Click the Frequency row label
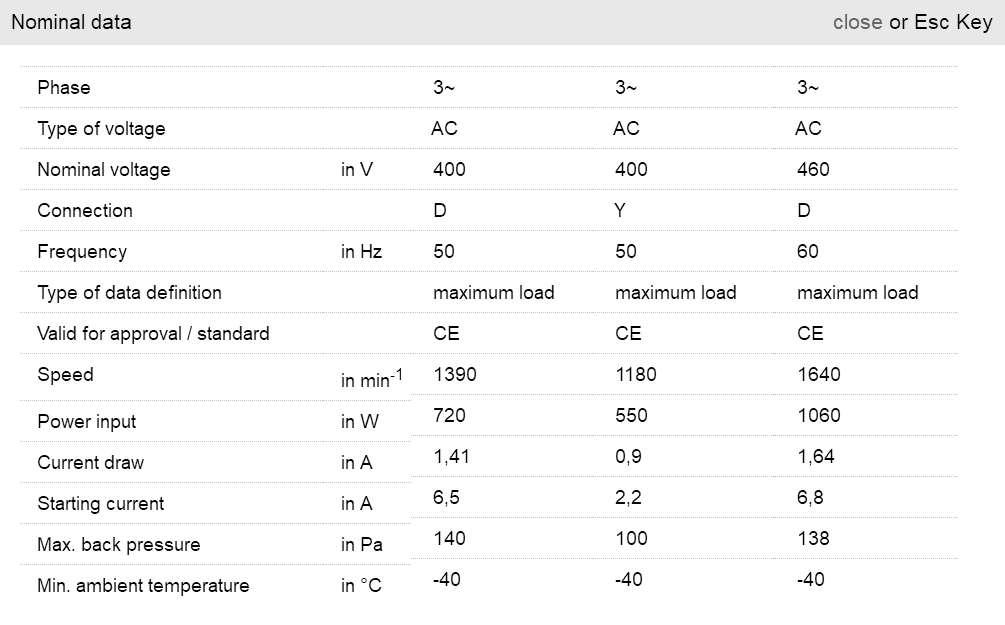This screenshot has height=625, width=1005. click(82, 252)
